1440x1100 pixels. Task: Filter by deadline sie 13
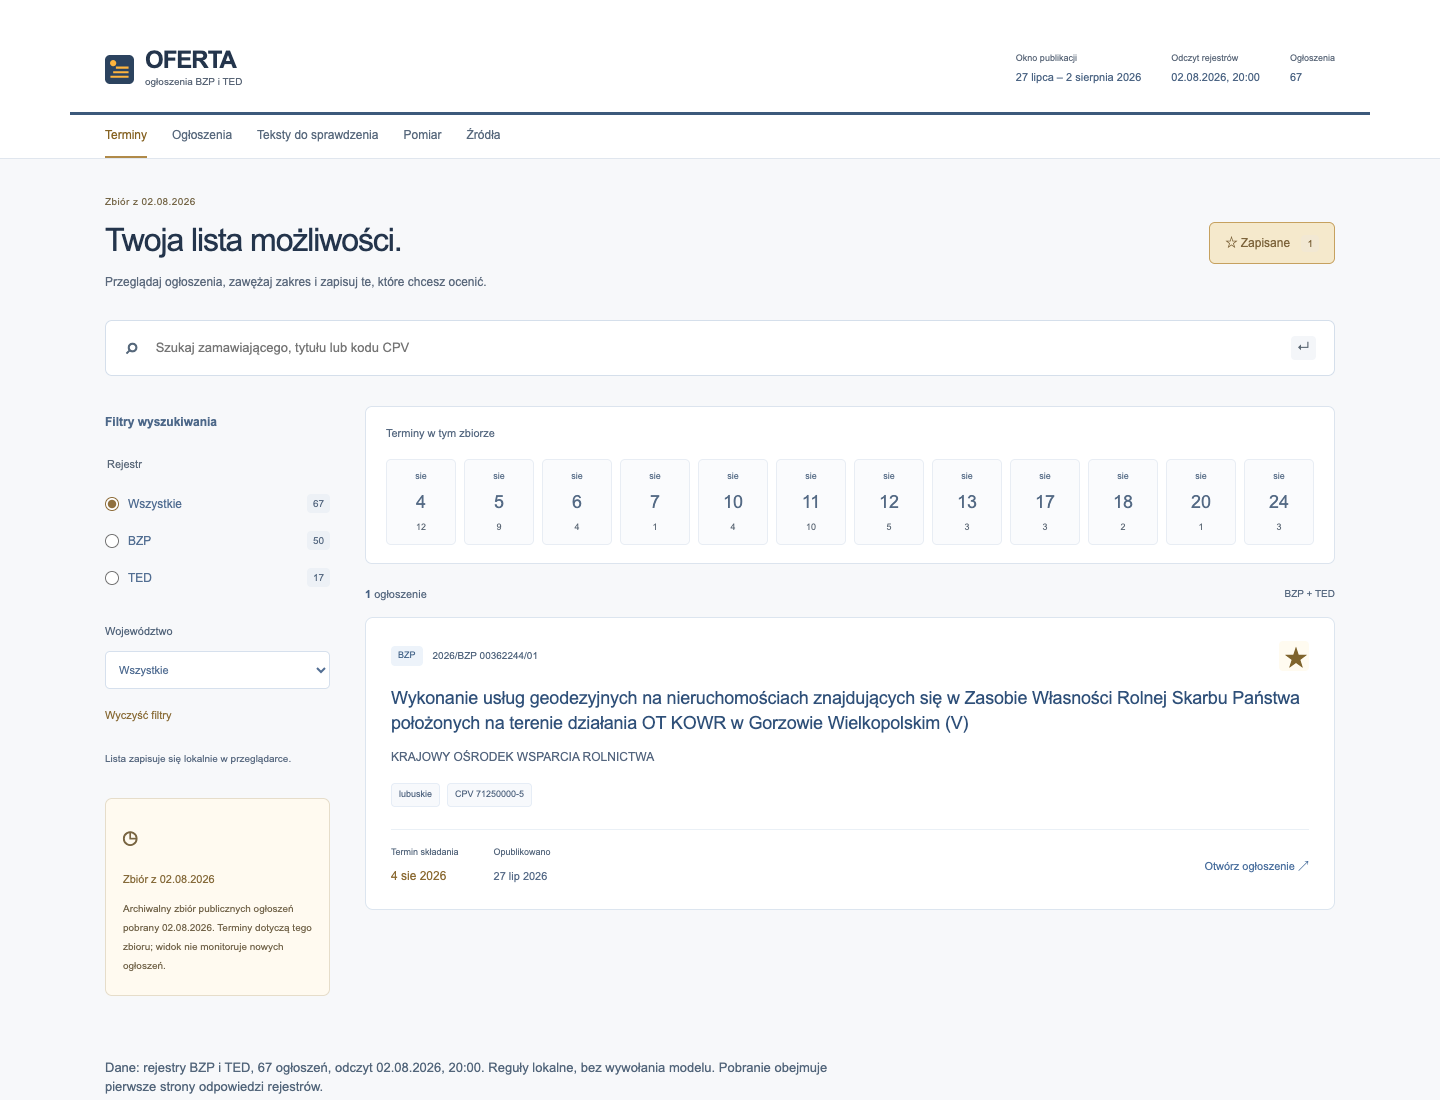[967, 502]
